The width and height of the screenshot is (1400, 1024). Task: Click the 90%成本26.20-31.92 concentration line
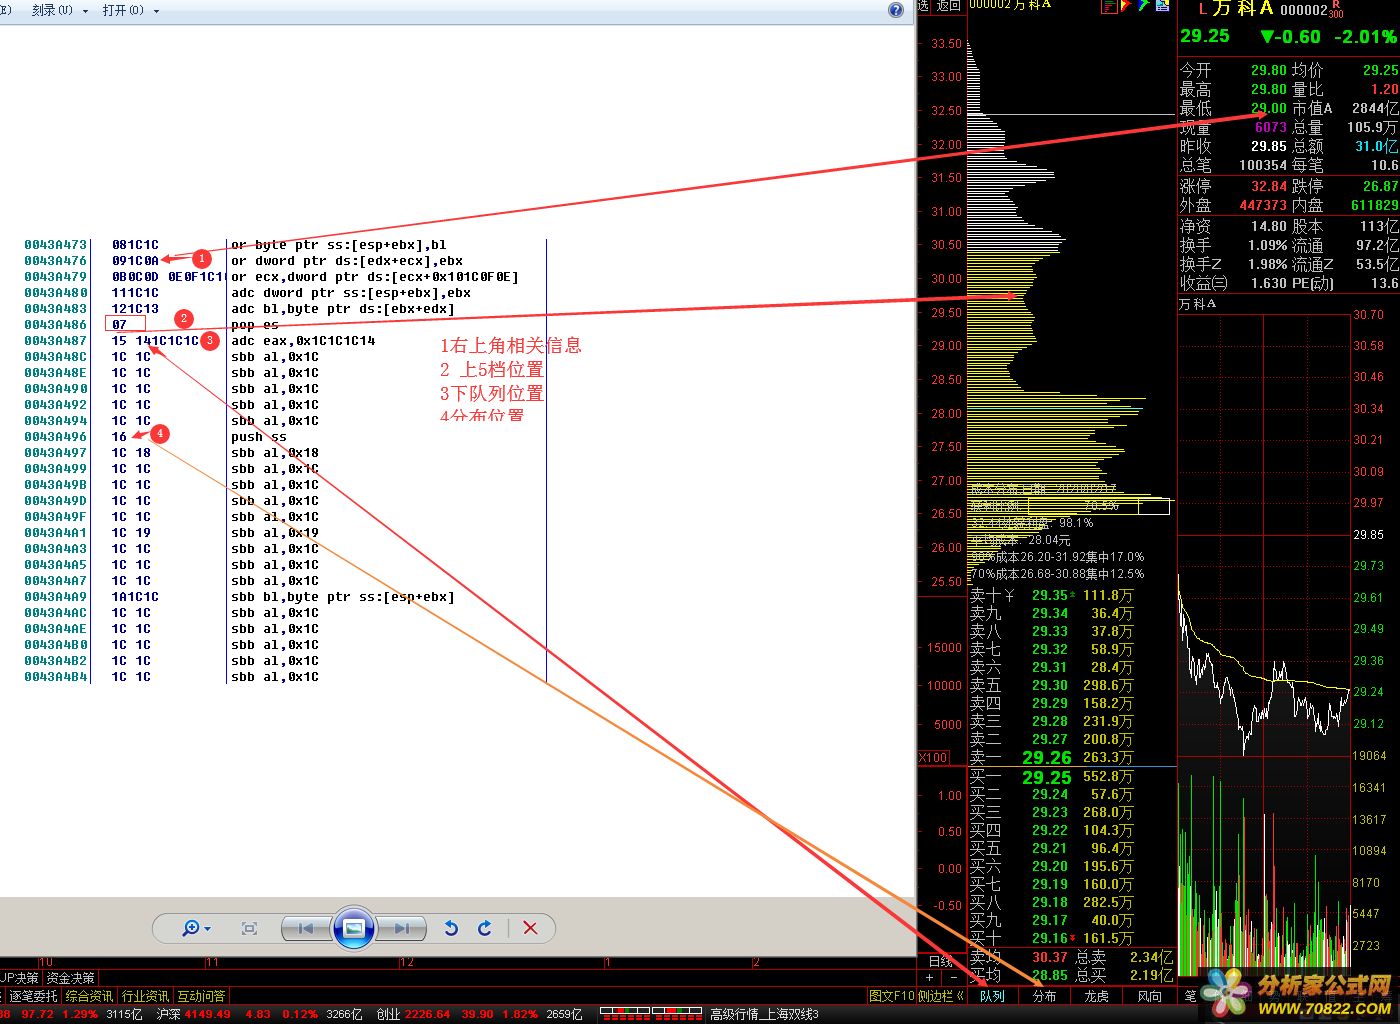point(1057,557)
